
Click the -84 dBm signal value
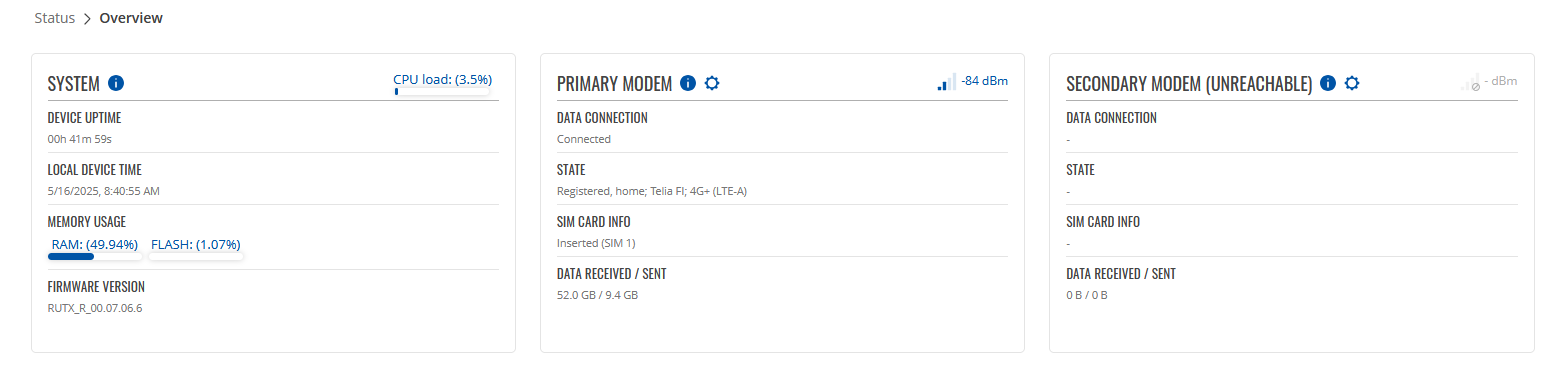984,81
